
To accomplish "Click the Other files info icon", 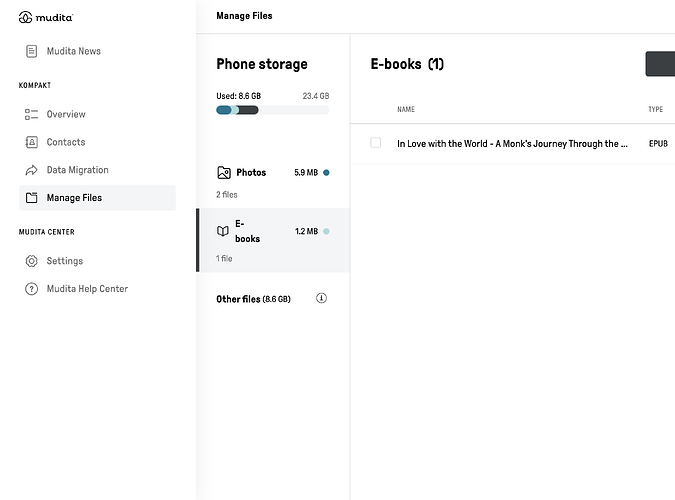I will click(x=321, y=298).
